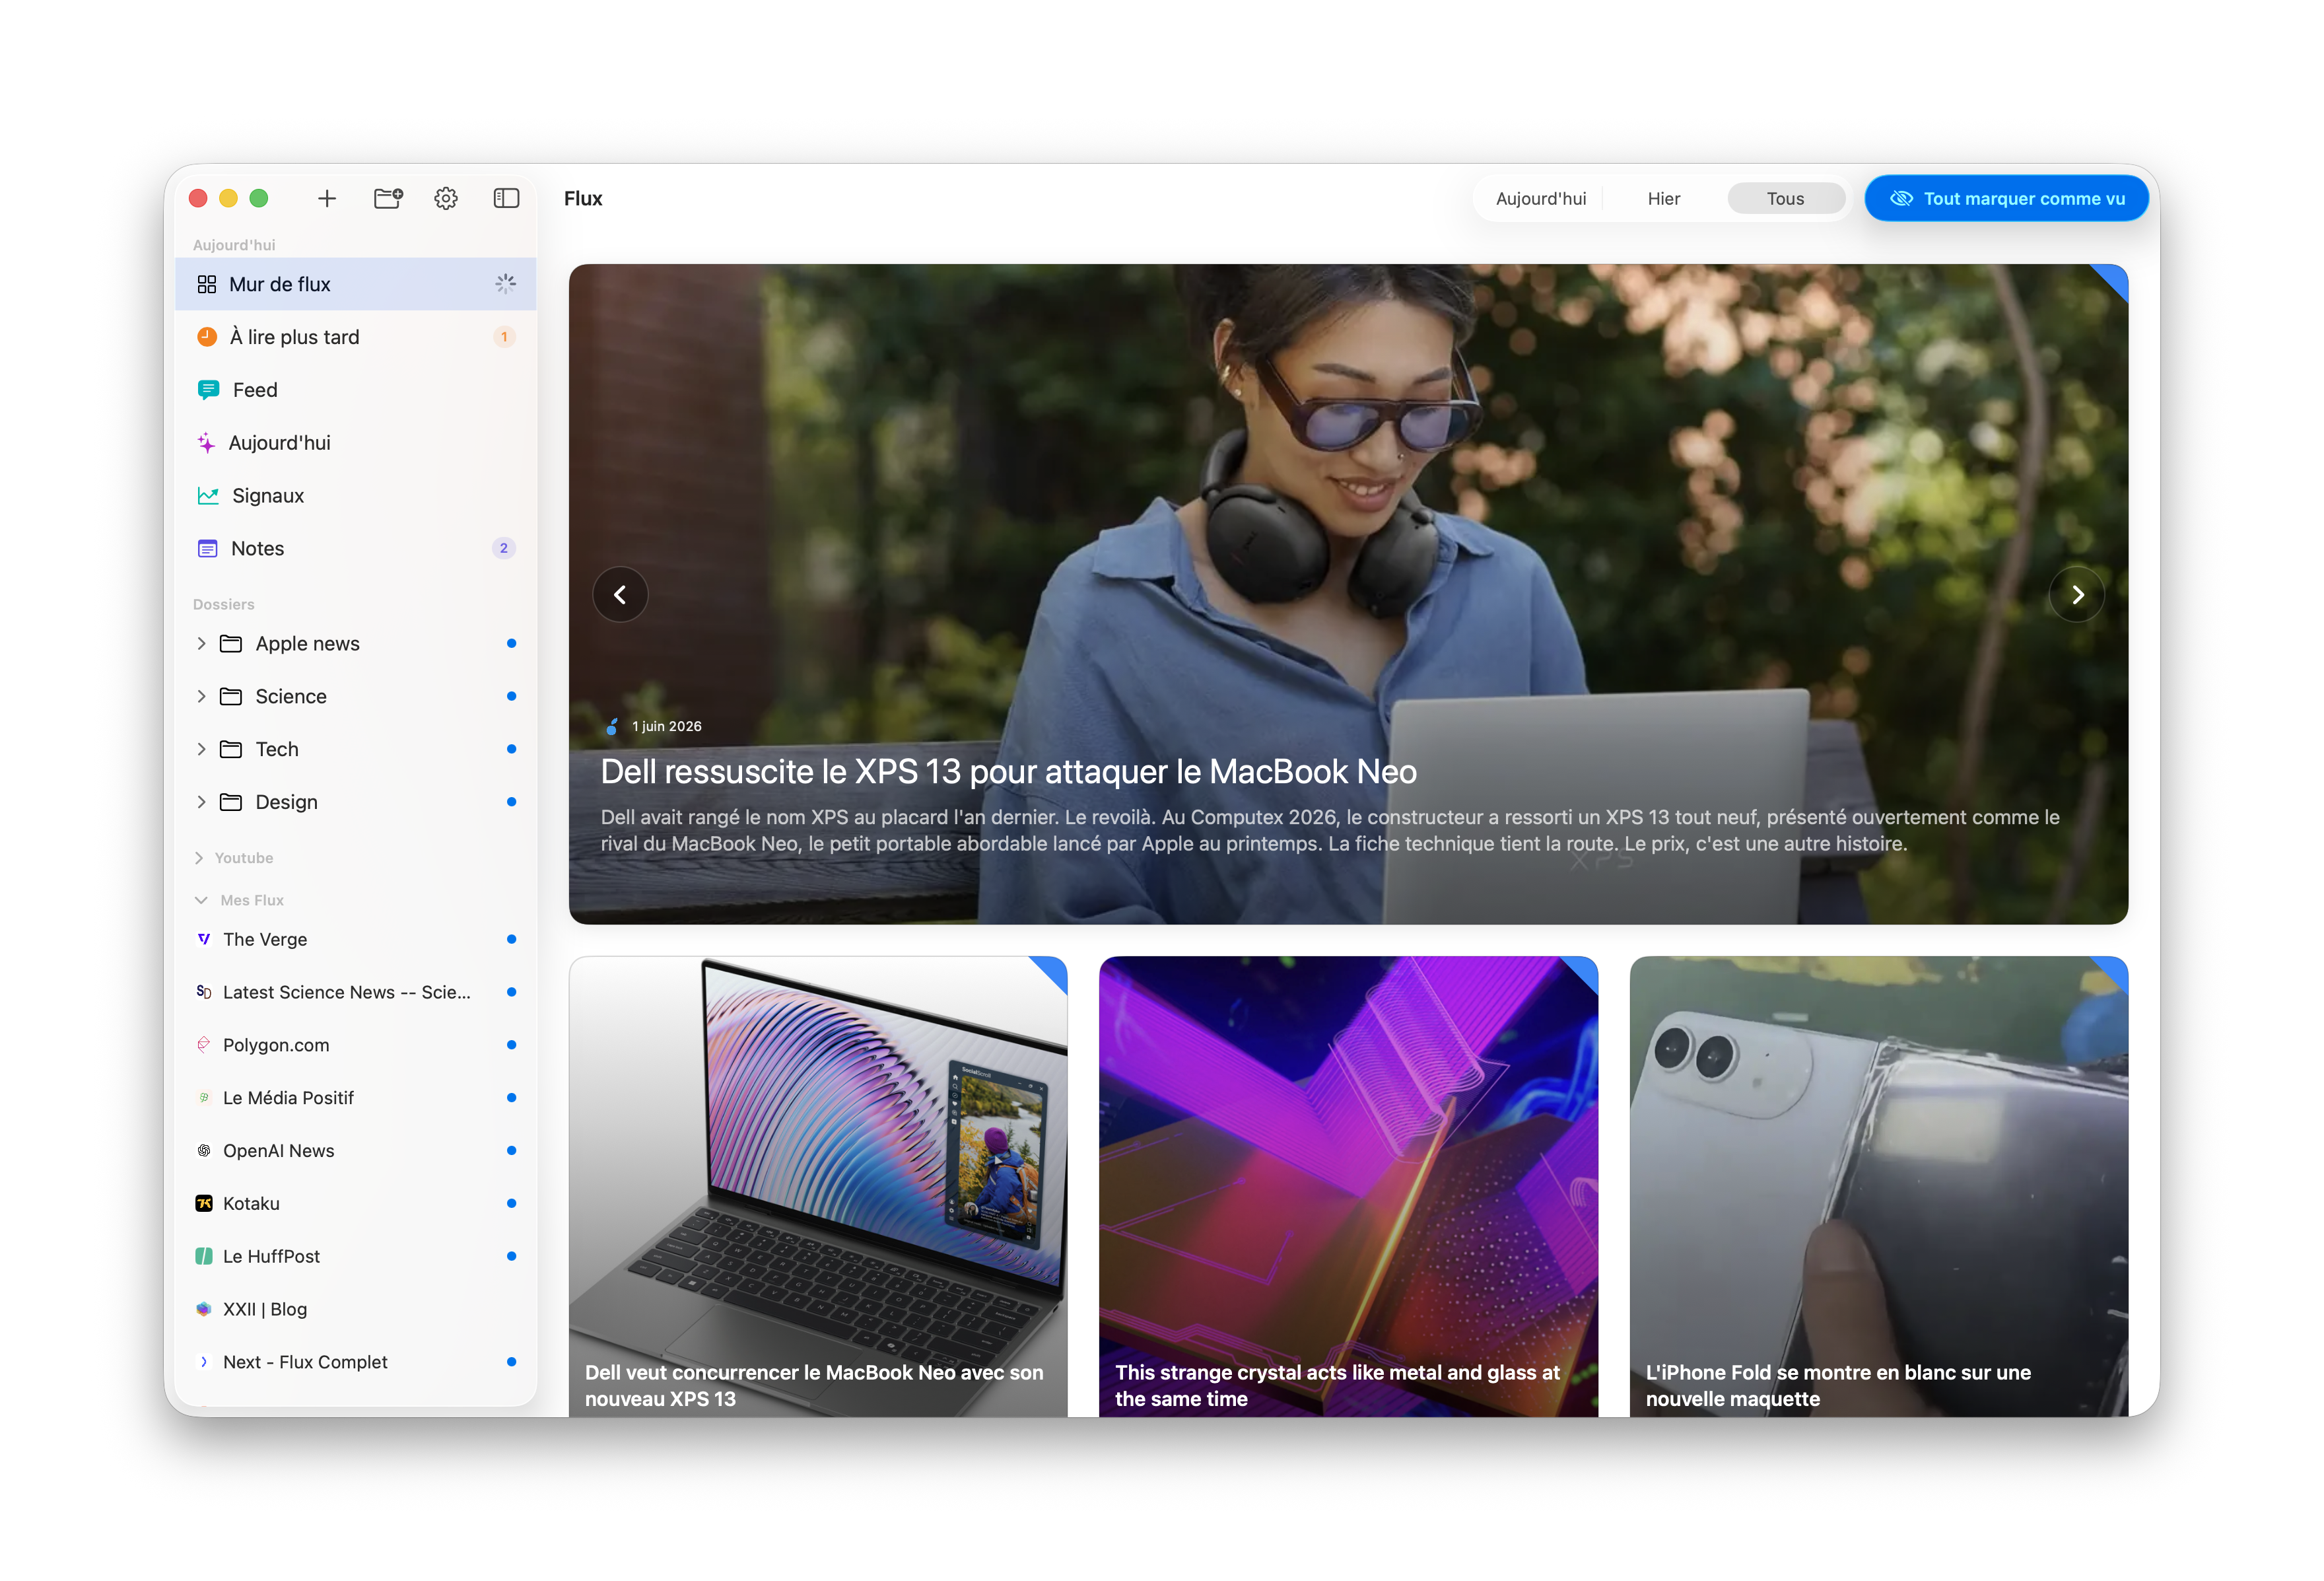Click the Kotaku feed logo
This screenshot has width=2324, height=1581.
(x=204, y=1204)
